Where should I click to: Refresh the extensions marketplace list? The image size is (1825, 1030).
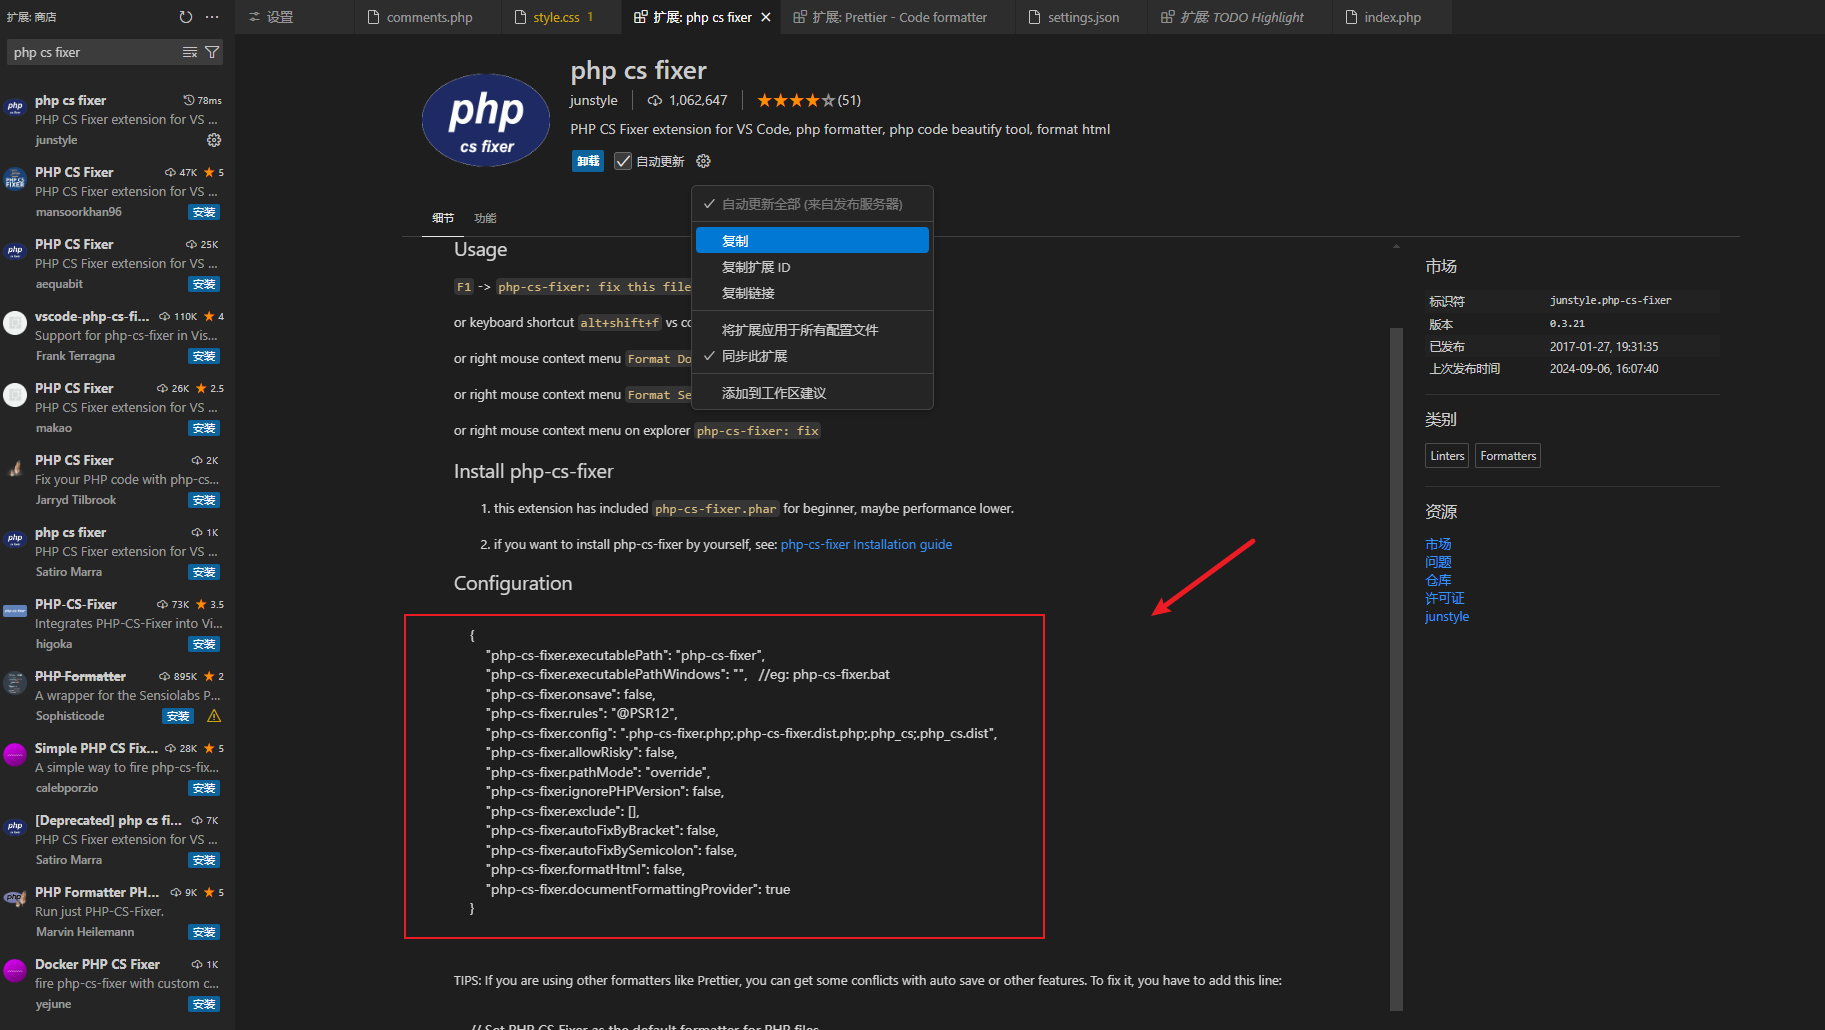185,17
